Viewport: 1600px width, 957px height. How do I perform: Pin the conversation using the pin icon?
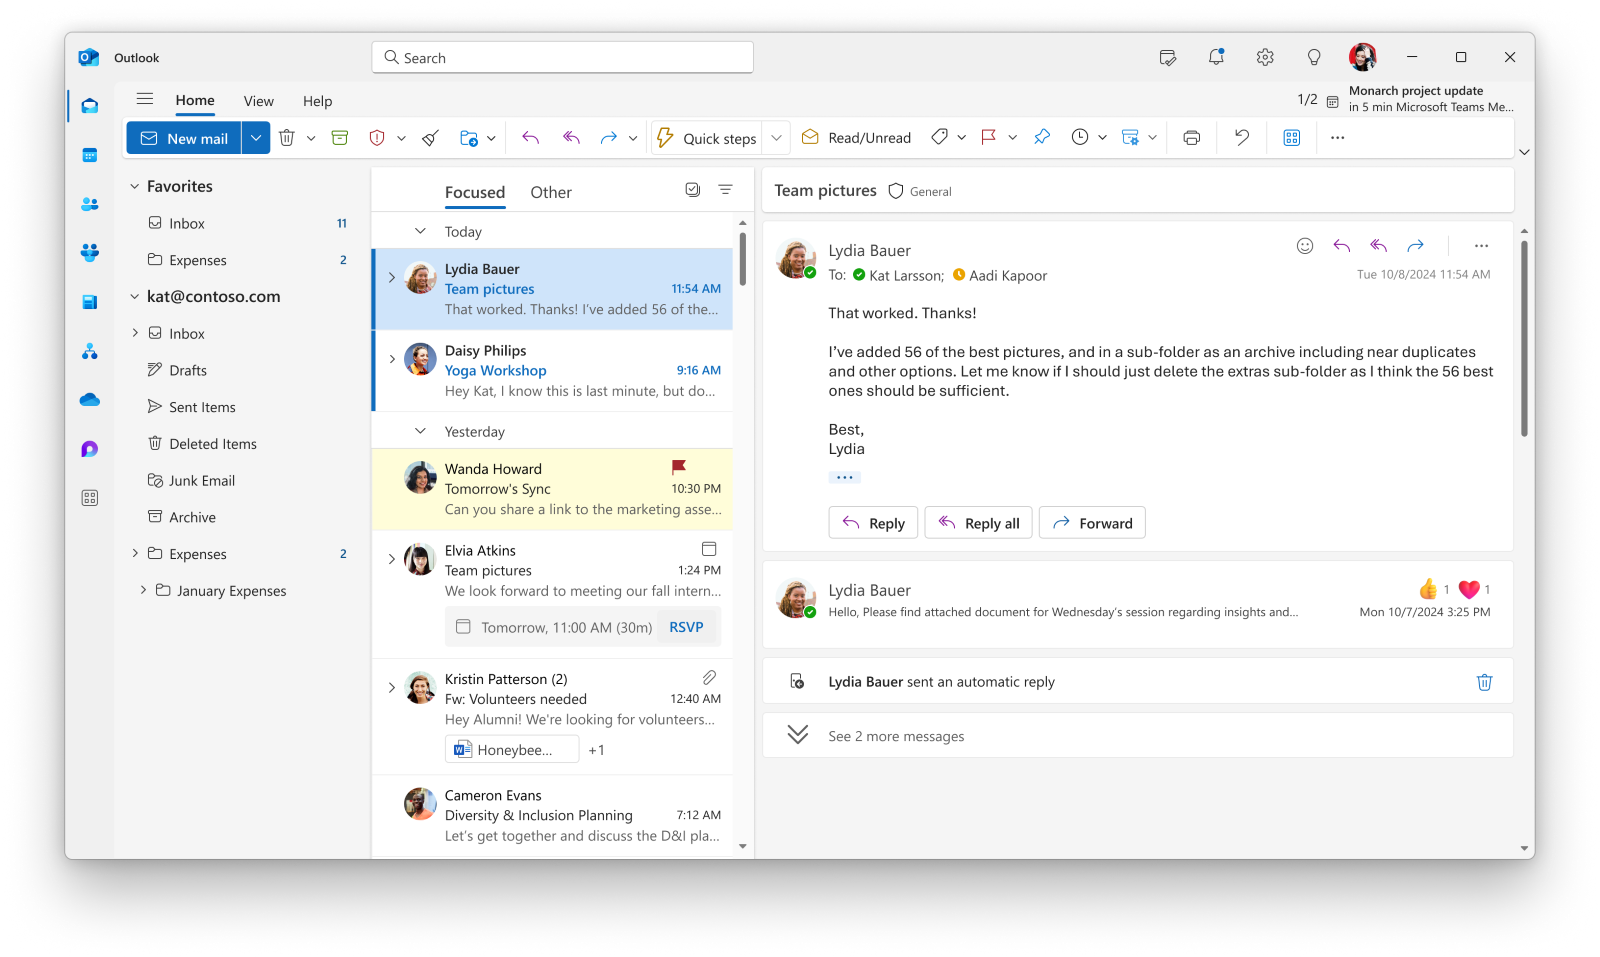tap(1042, 137)
